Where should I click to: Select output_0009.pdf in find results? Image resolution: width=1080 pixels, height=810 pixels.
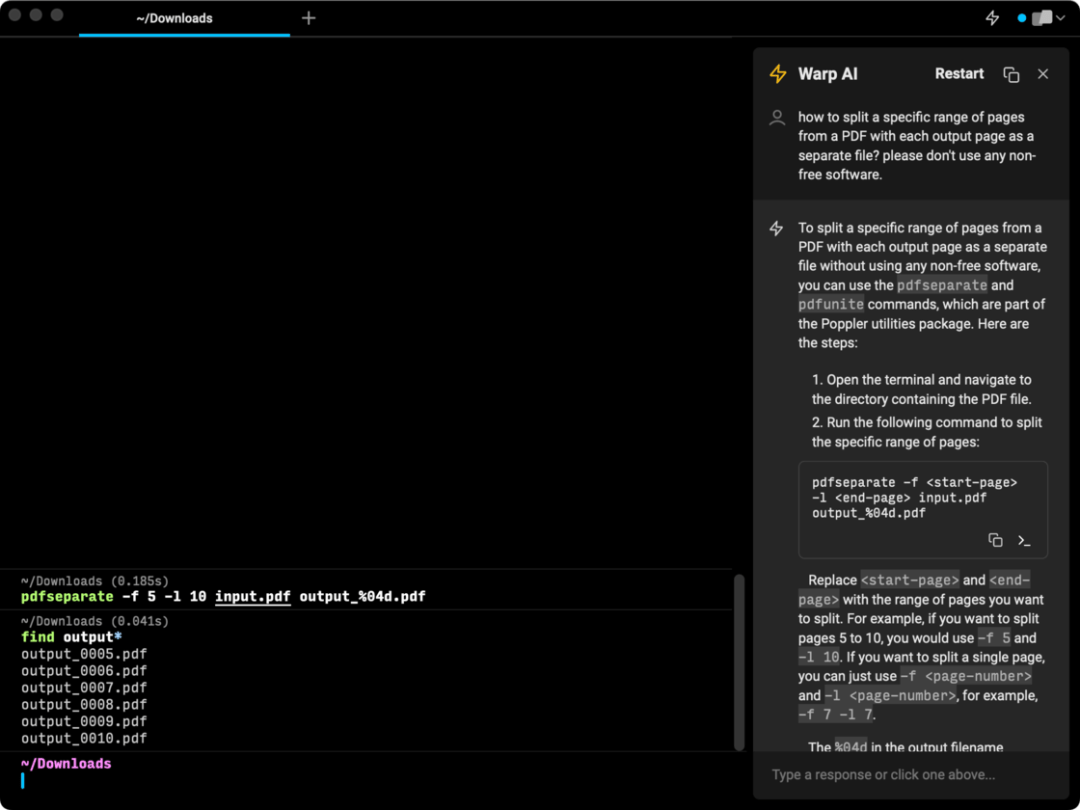point(84,722)
